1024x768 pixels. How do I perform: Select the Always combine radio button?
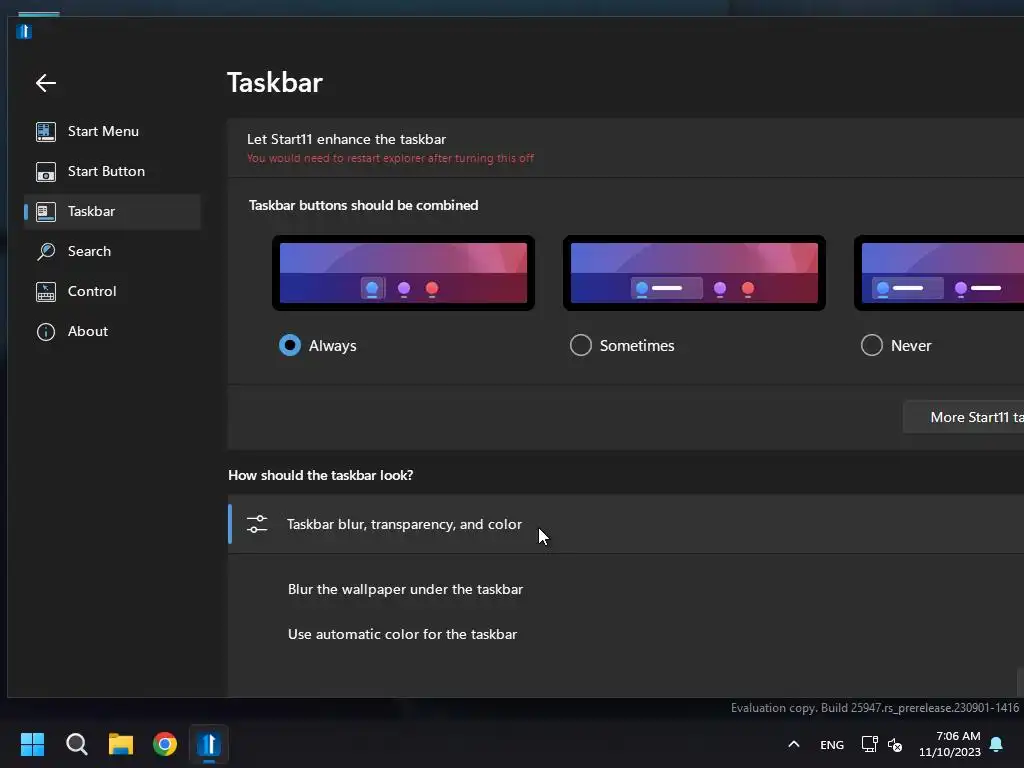pos(290,345)
